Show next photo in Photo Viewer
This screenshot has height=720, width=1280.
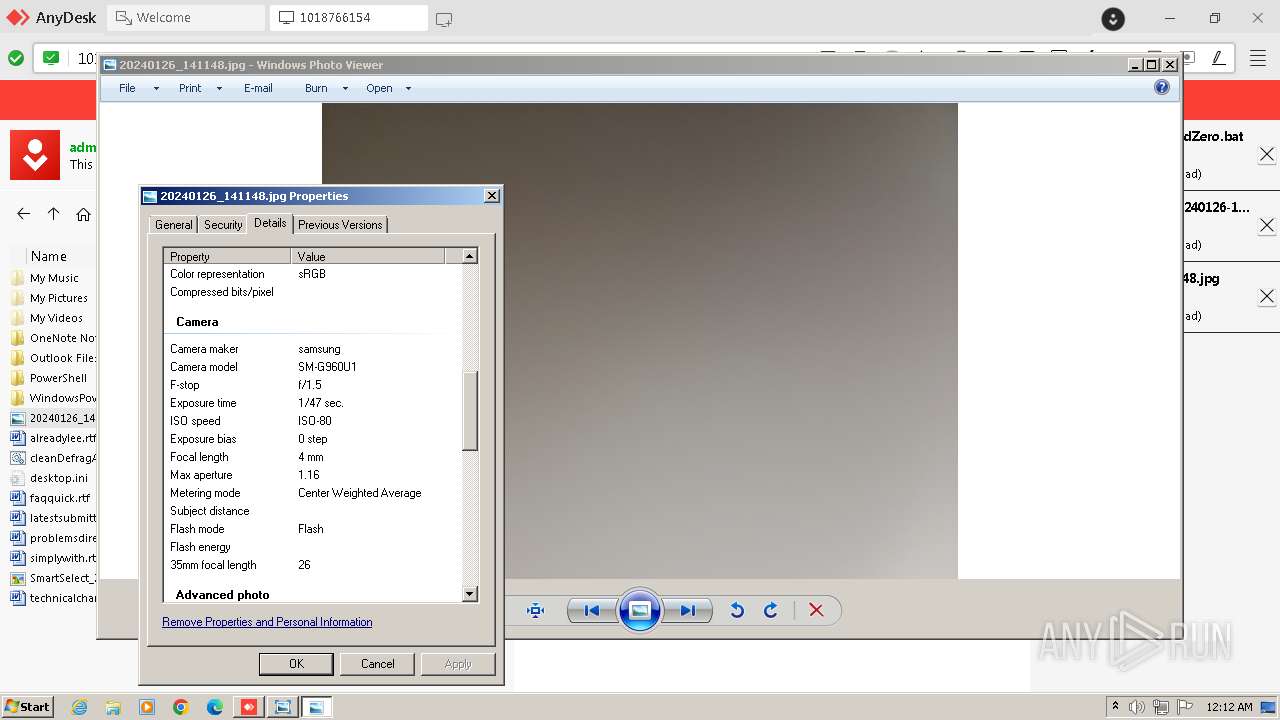(x=688, y=610)
